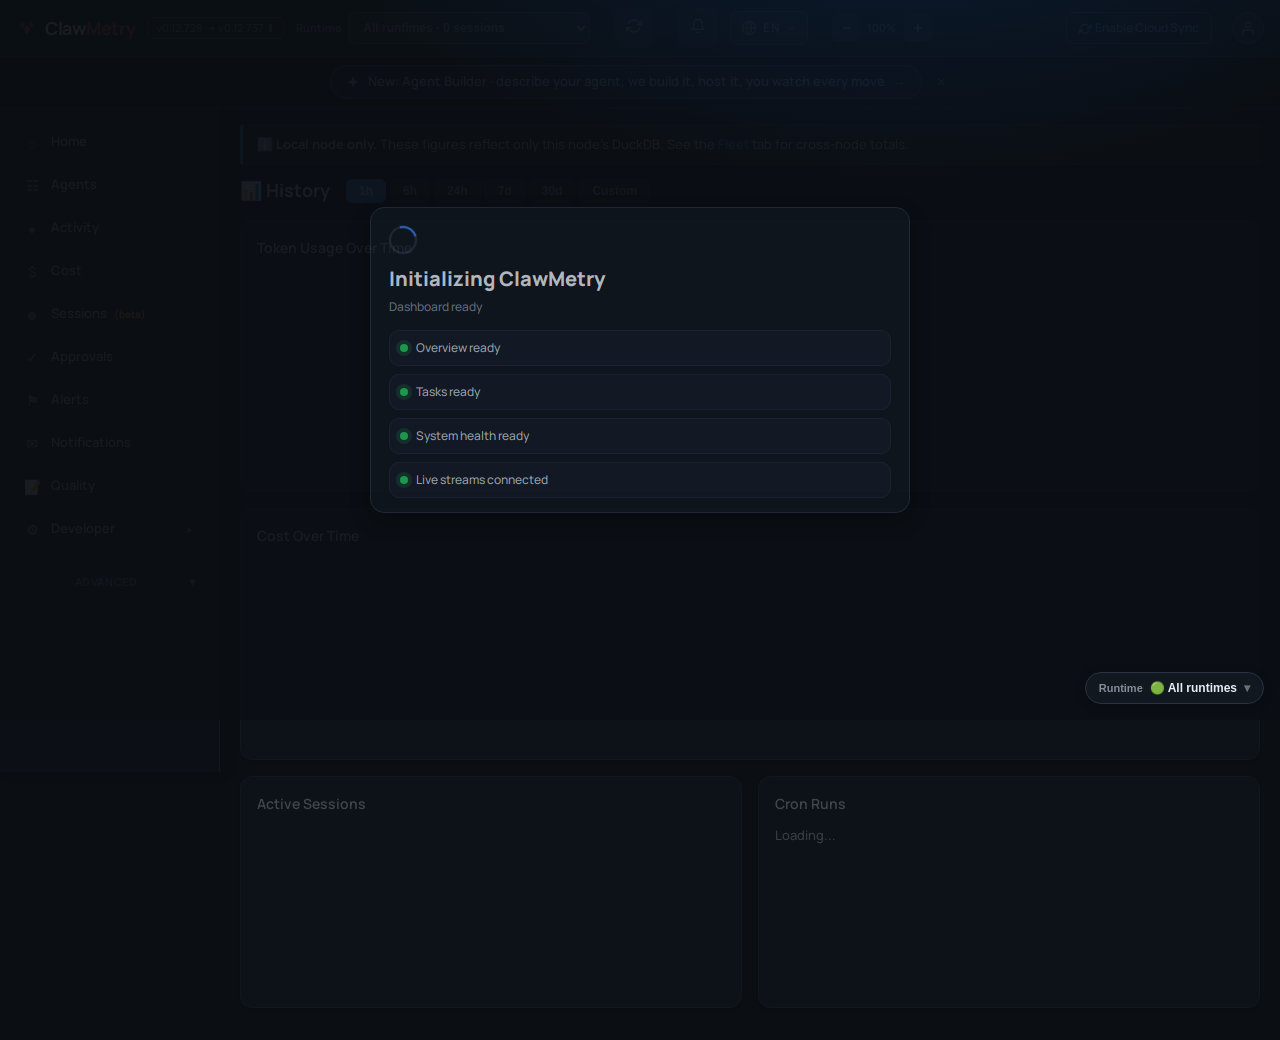Click the Loading... text under Cron Runs
Screen dimensions: 1280x1040
805,836
